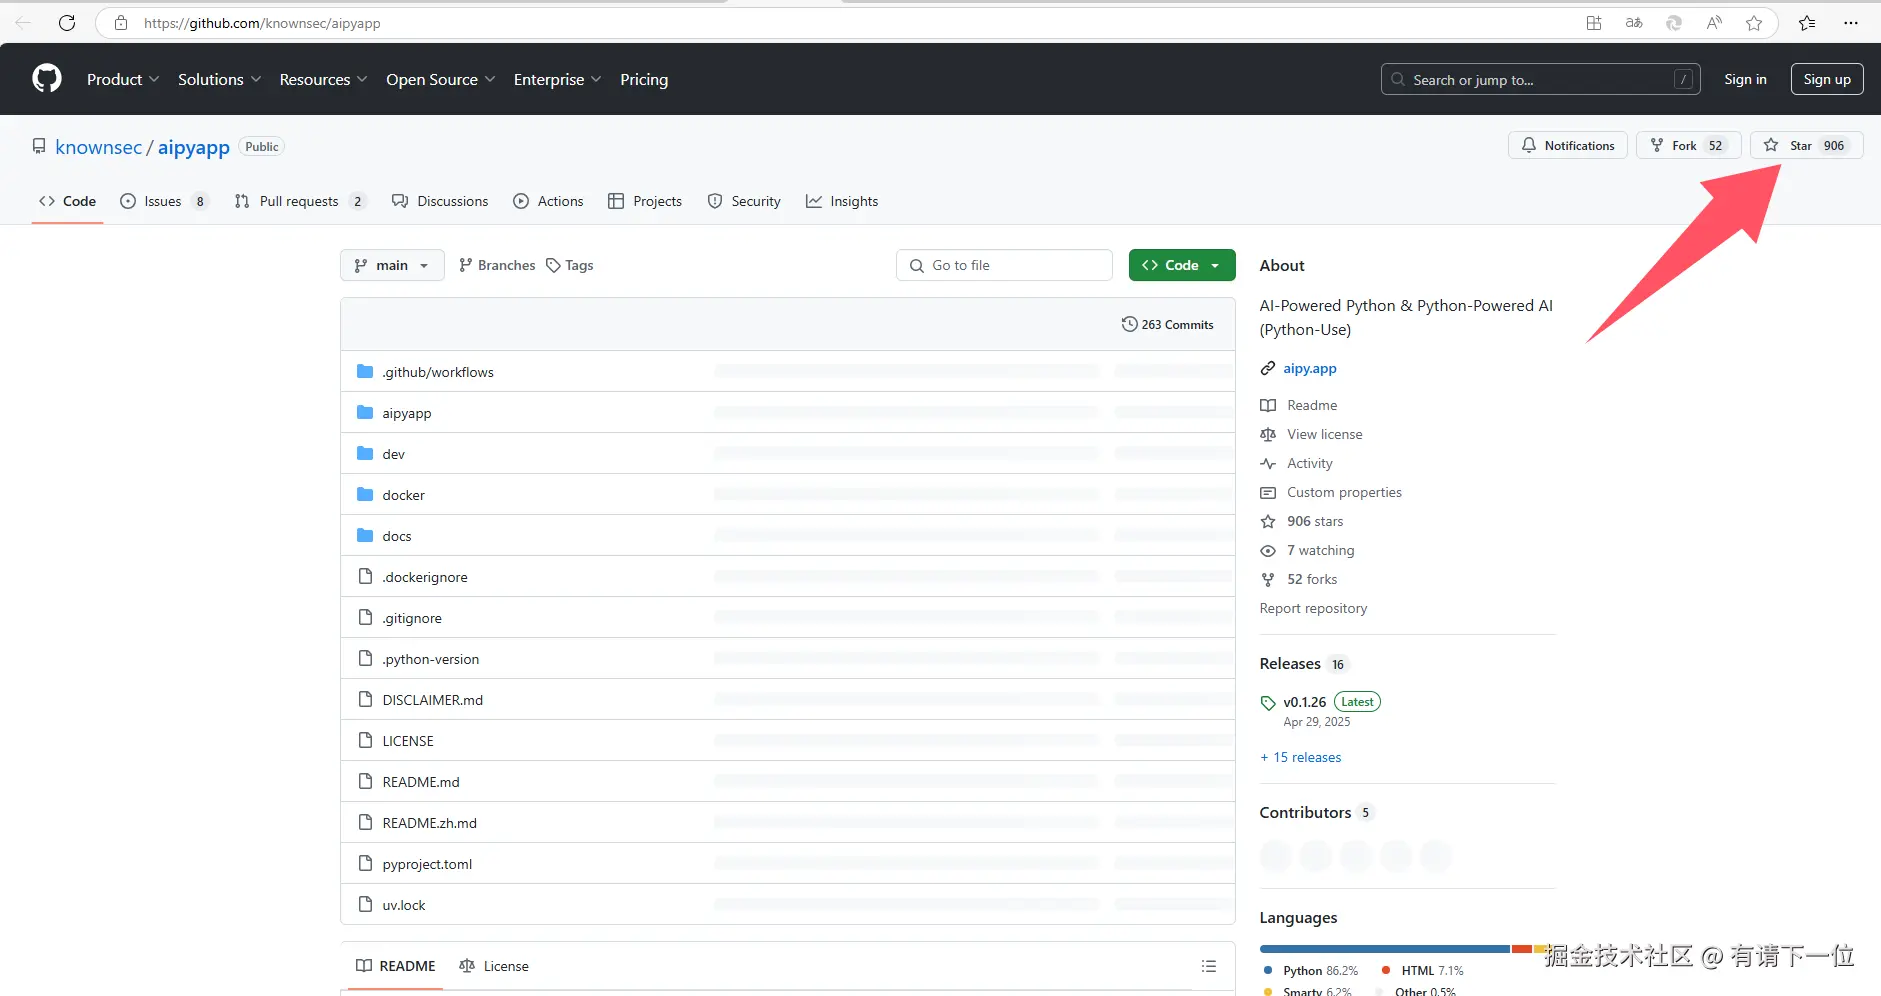Open the pyproject.toml file

(427, 864)
